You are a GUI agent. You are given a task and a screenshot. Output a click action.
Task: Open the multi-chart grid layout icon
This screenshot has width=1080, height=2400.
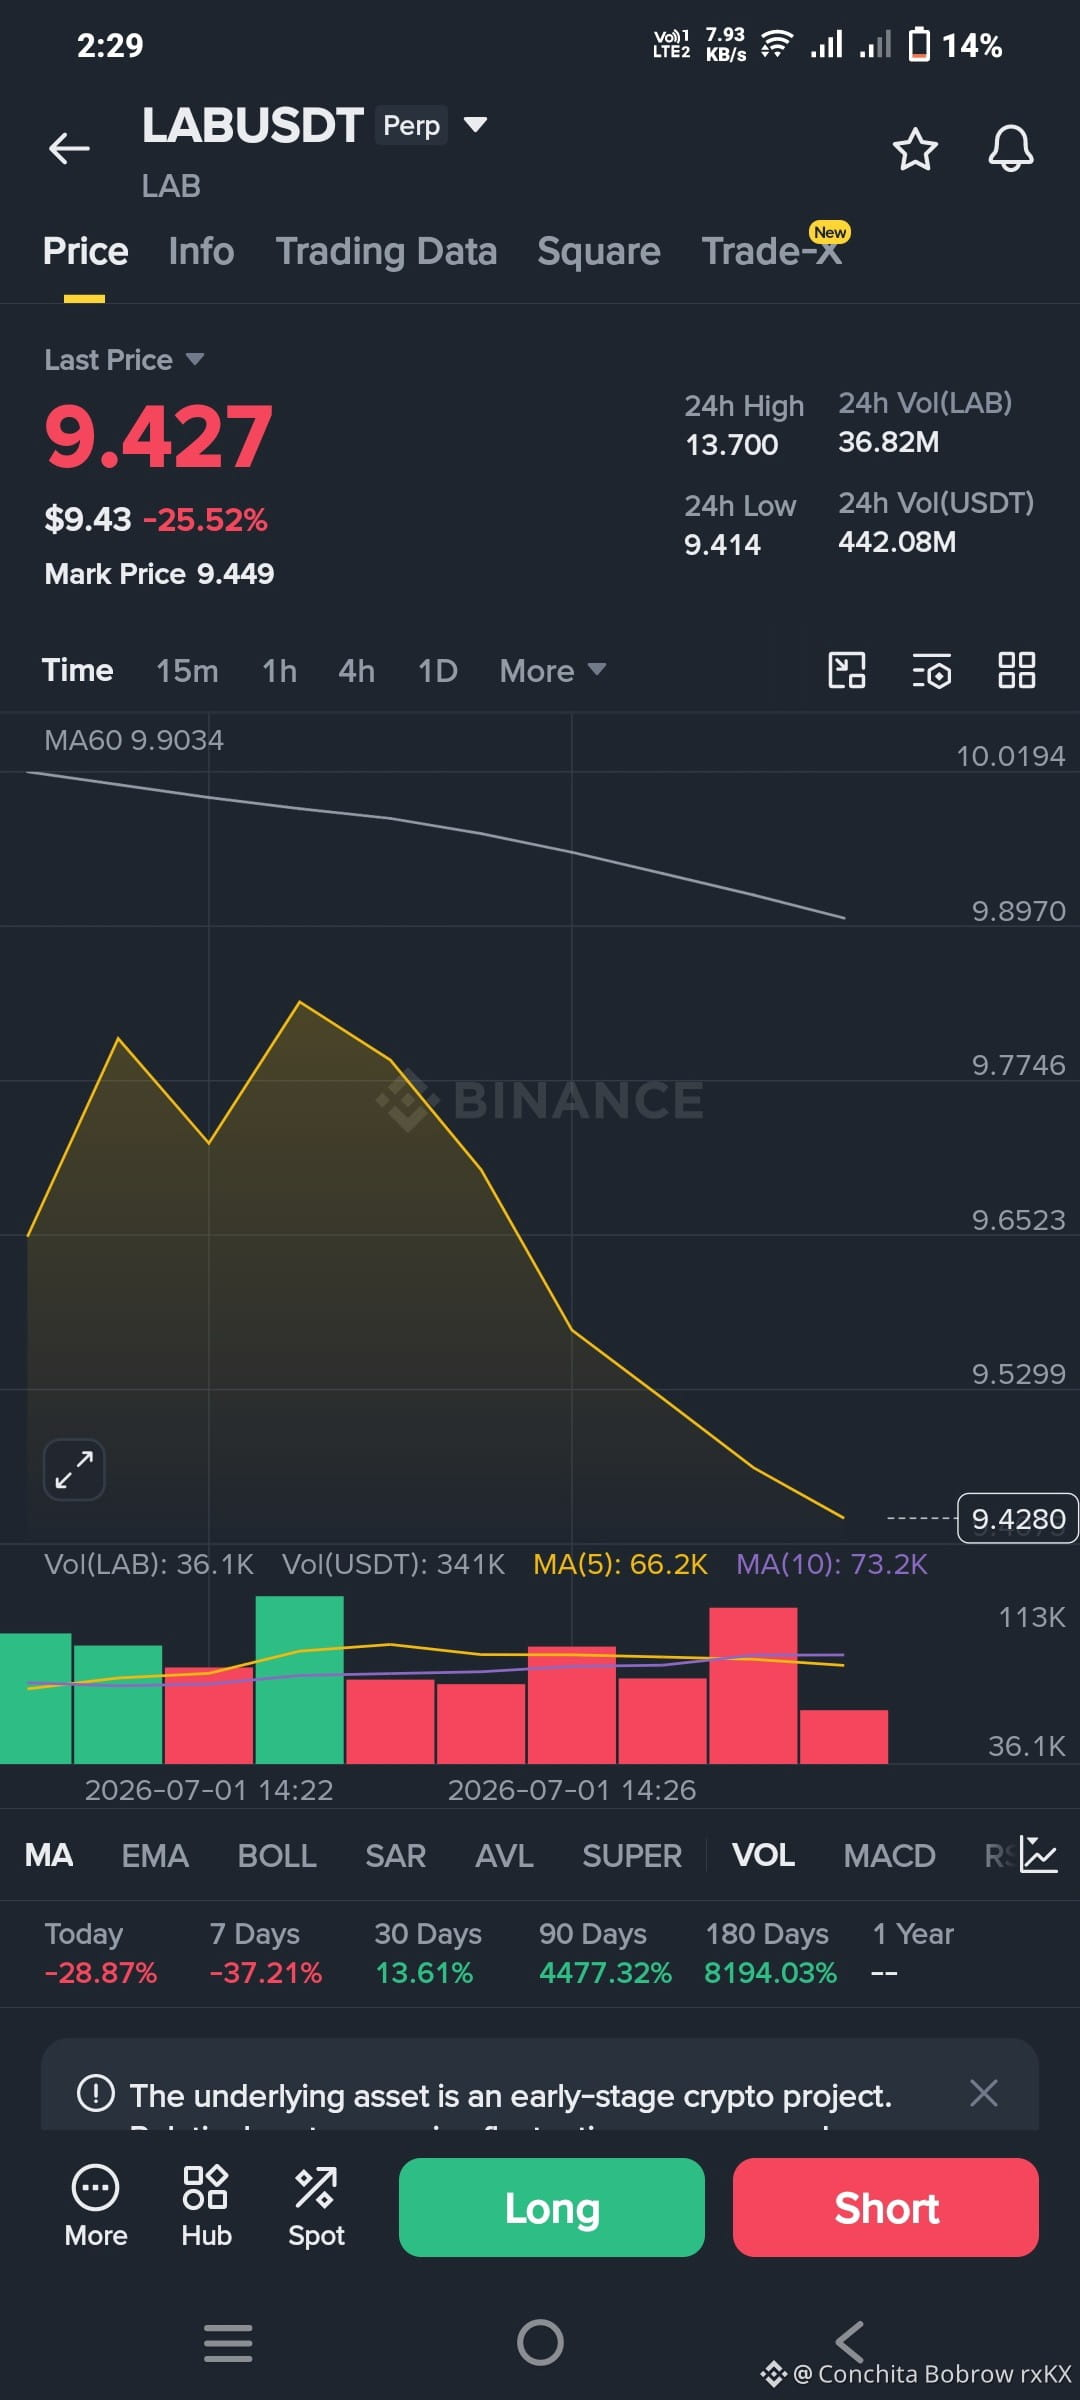(1017, 670)
